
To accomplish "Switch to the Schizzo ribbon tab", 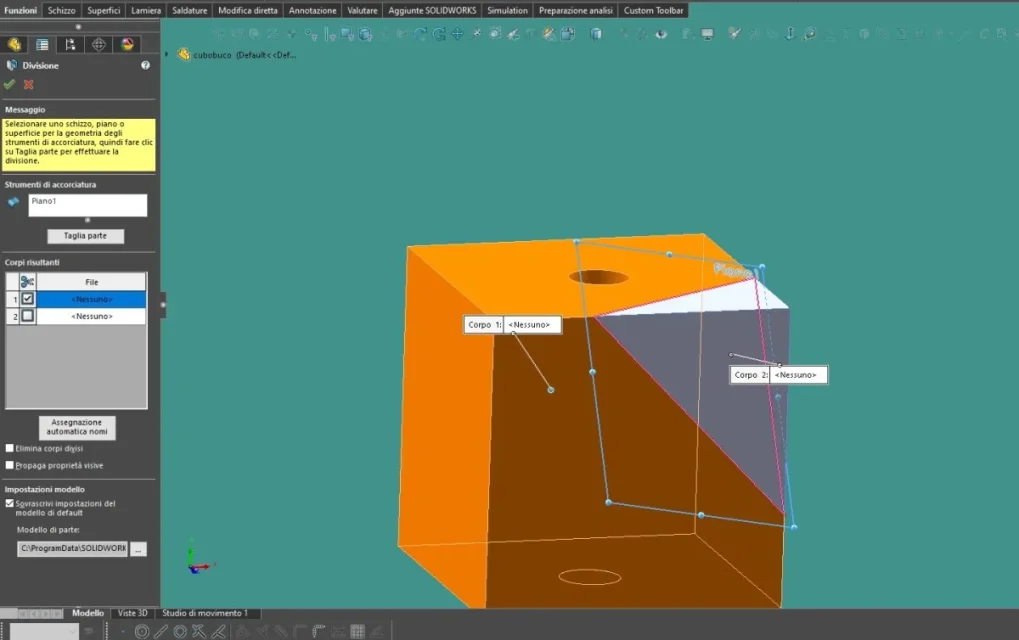I will 62,10.
